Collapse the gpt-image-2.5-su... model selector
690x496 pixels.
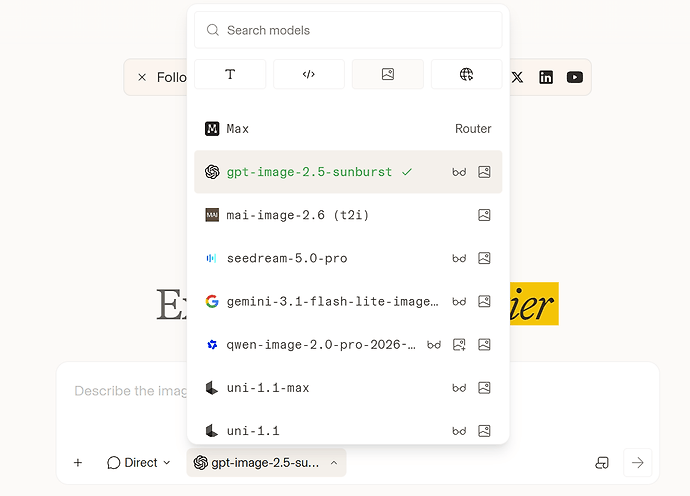pos(266,463)
